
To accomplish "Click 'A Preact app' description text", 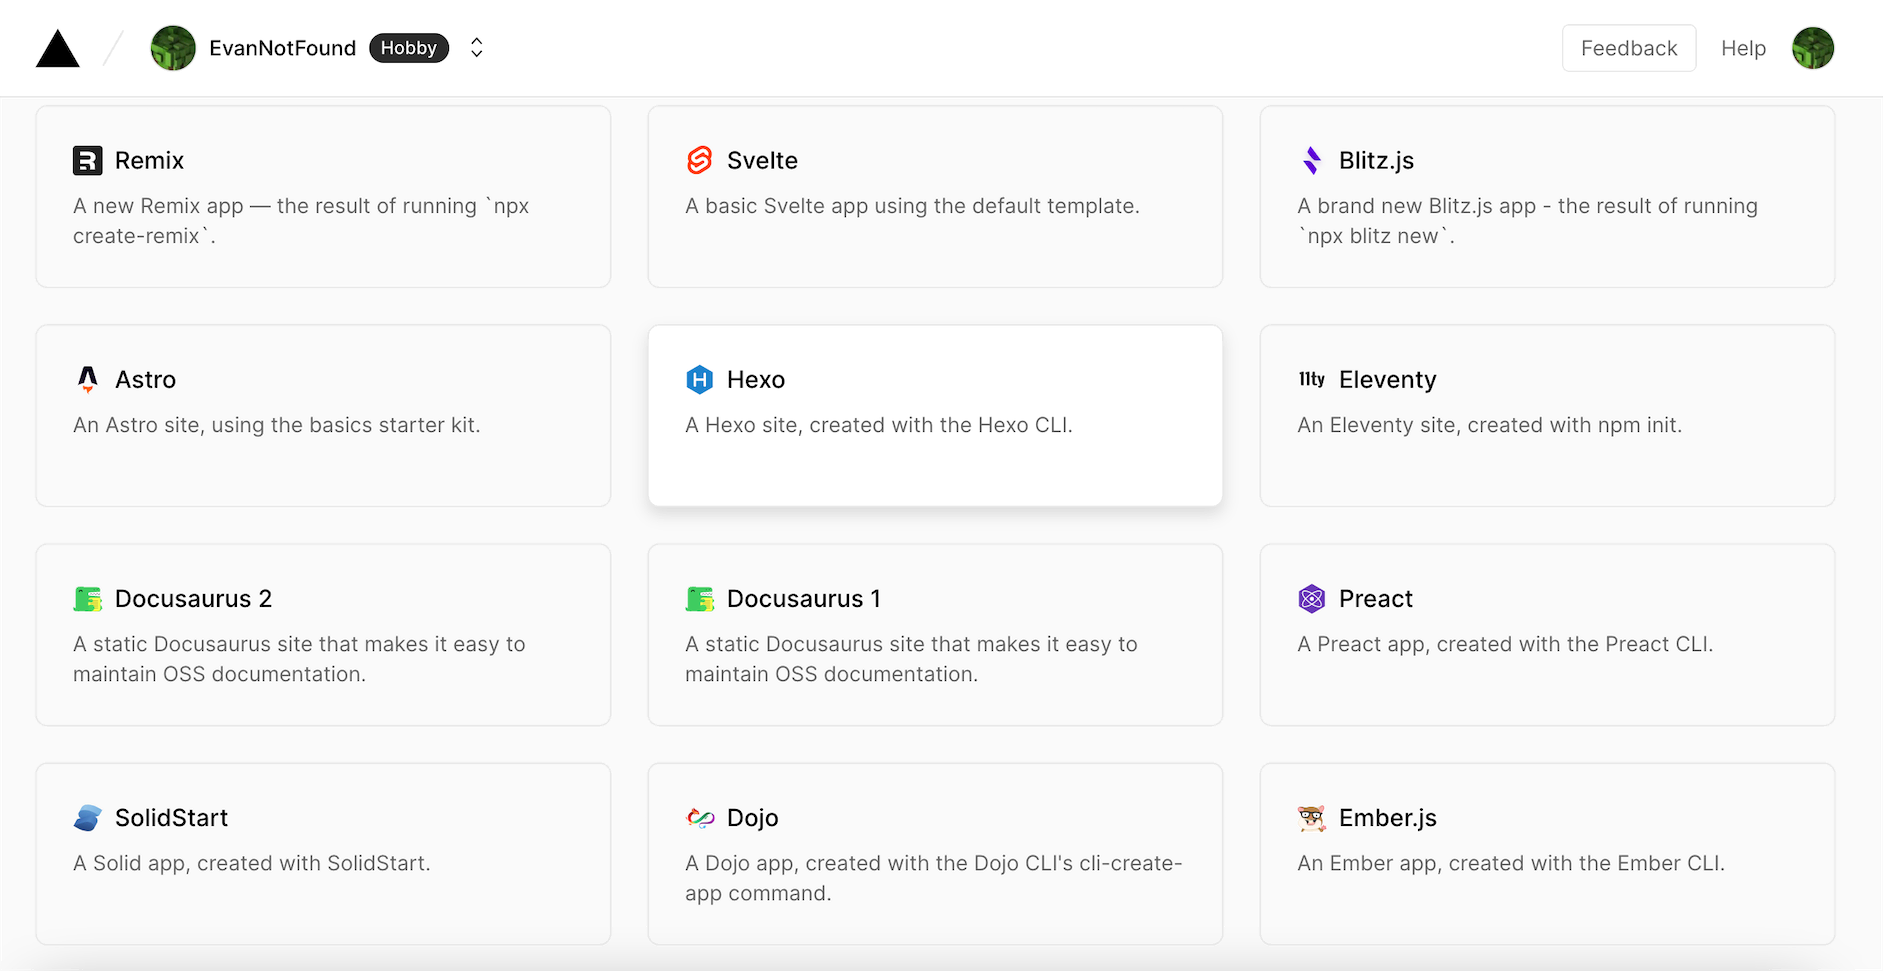I will (x=1505, y=643).
